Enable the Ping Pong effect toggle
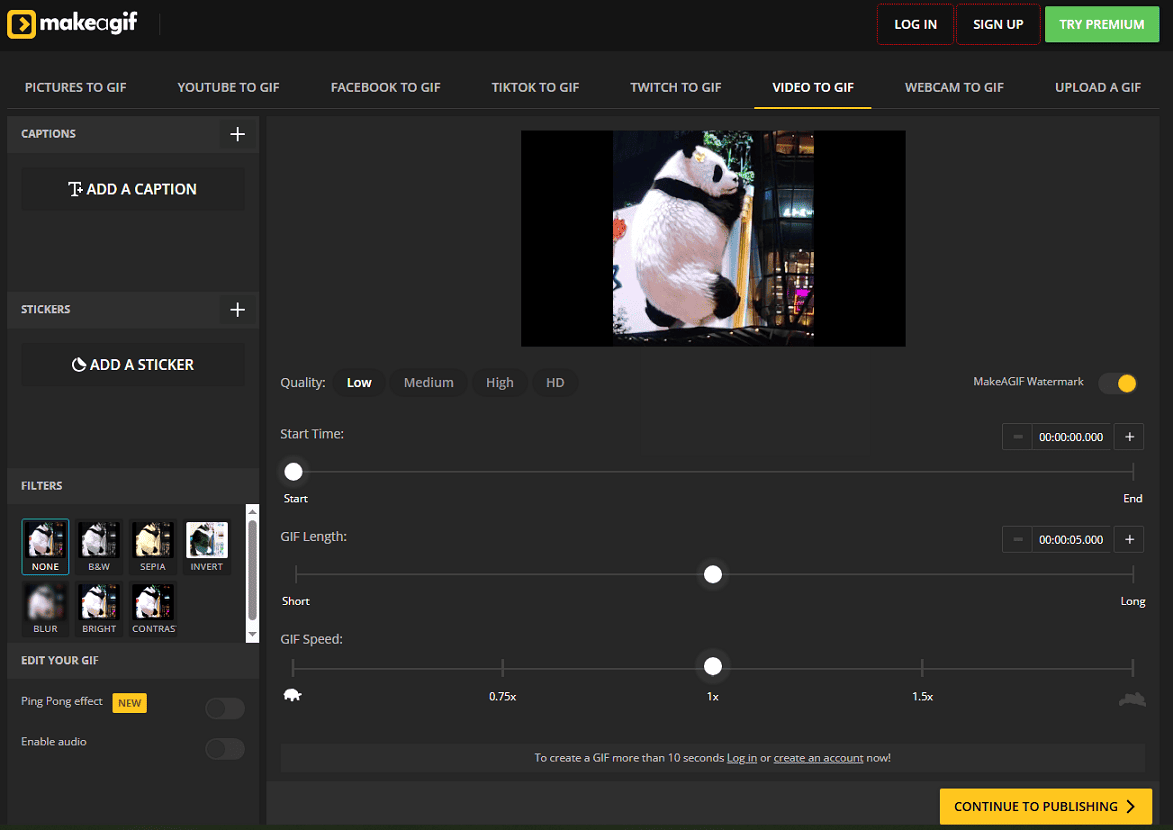 tap(224, 708)
